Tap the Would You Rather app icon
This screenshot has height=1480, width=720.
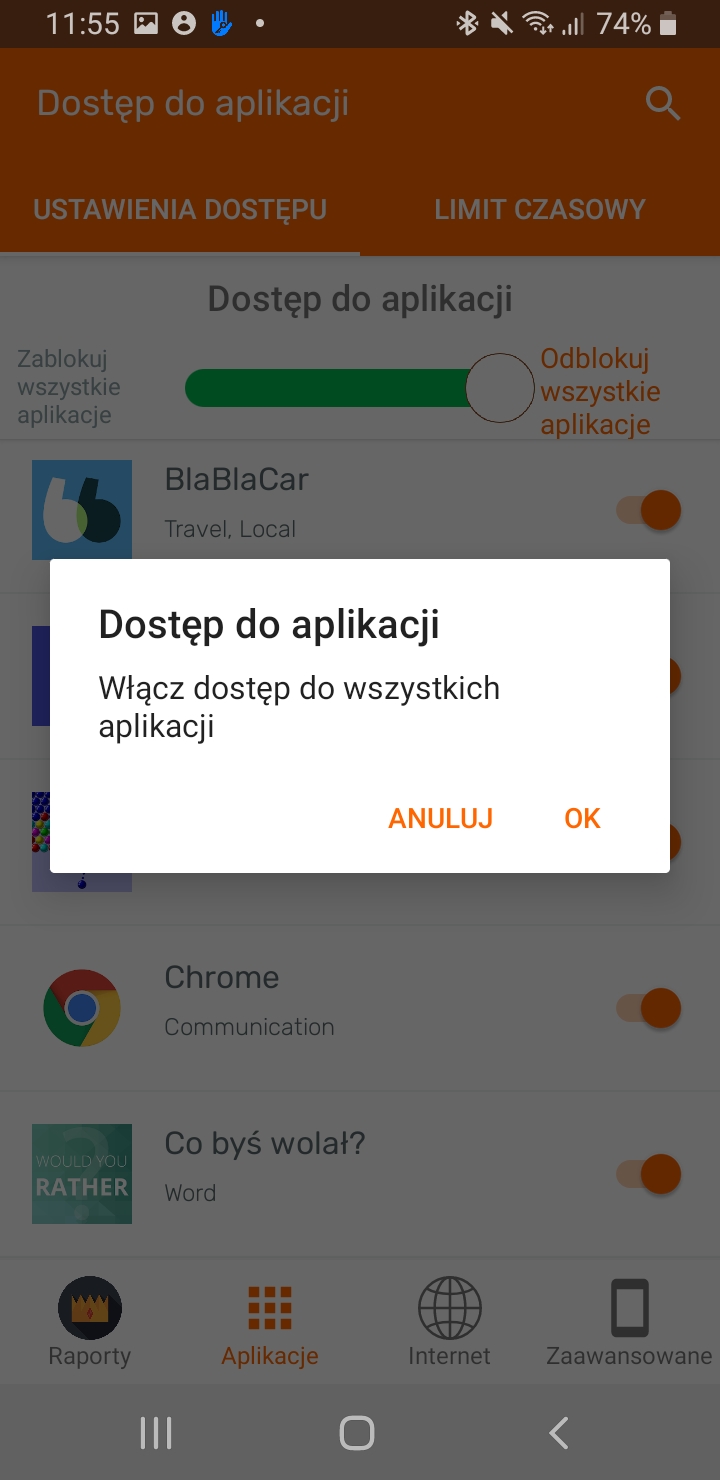point(82,1174)
